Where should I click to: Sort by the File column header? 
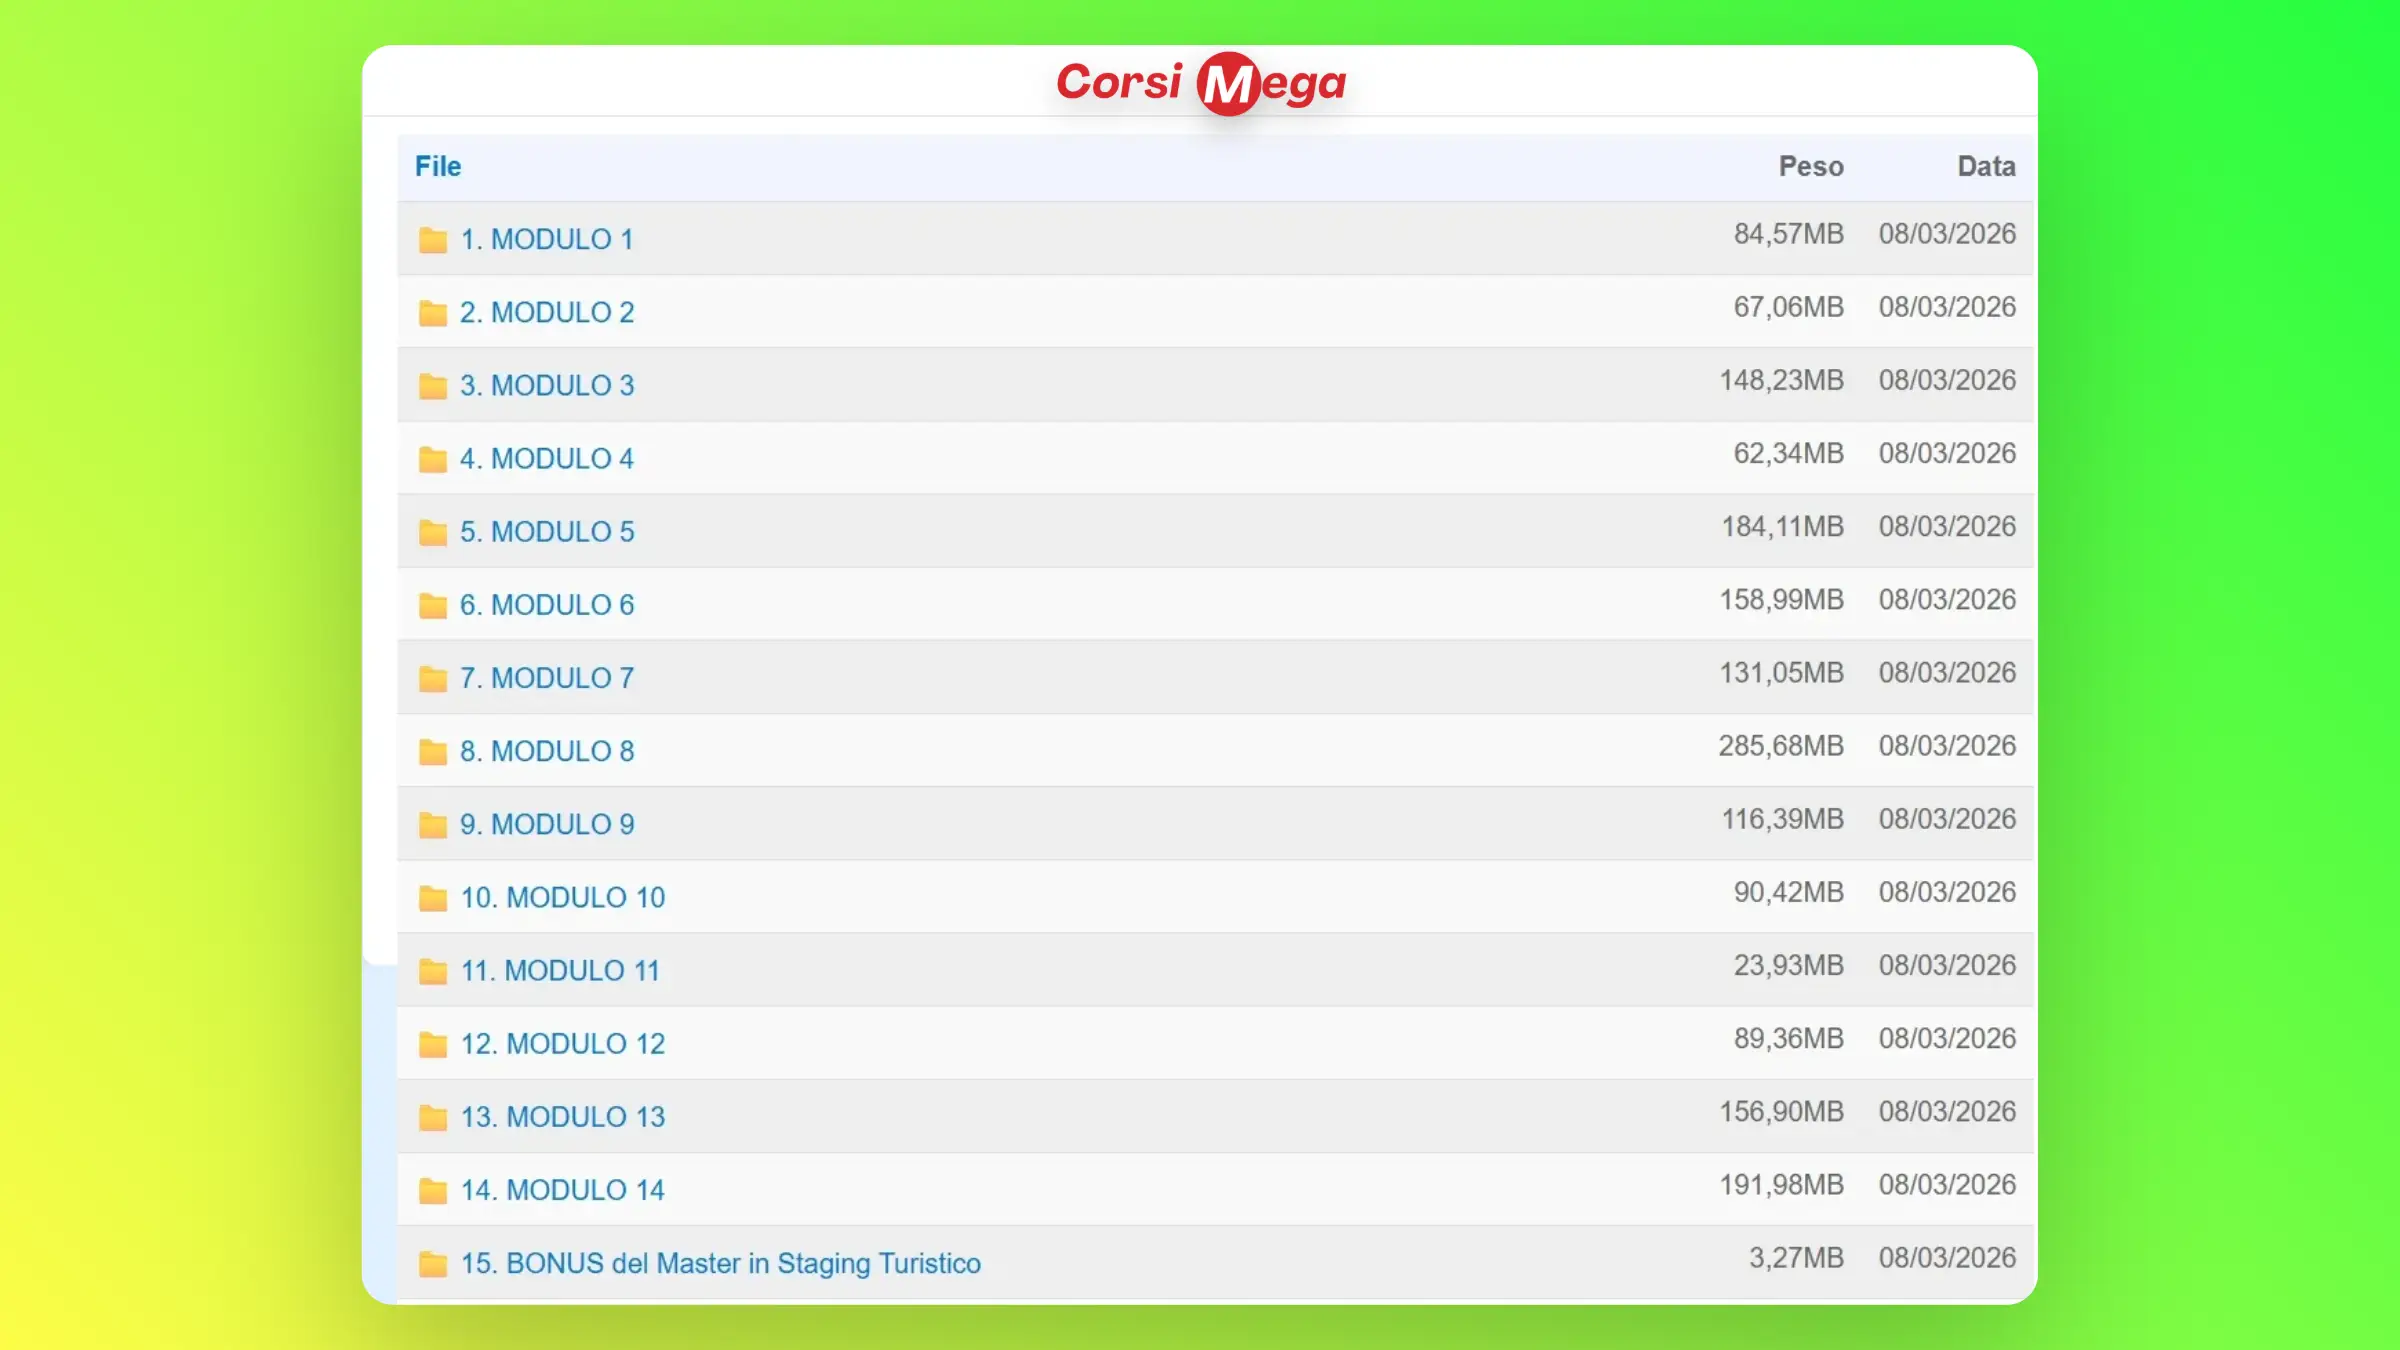click(438, 166)
